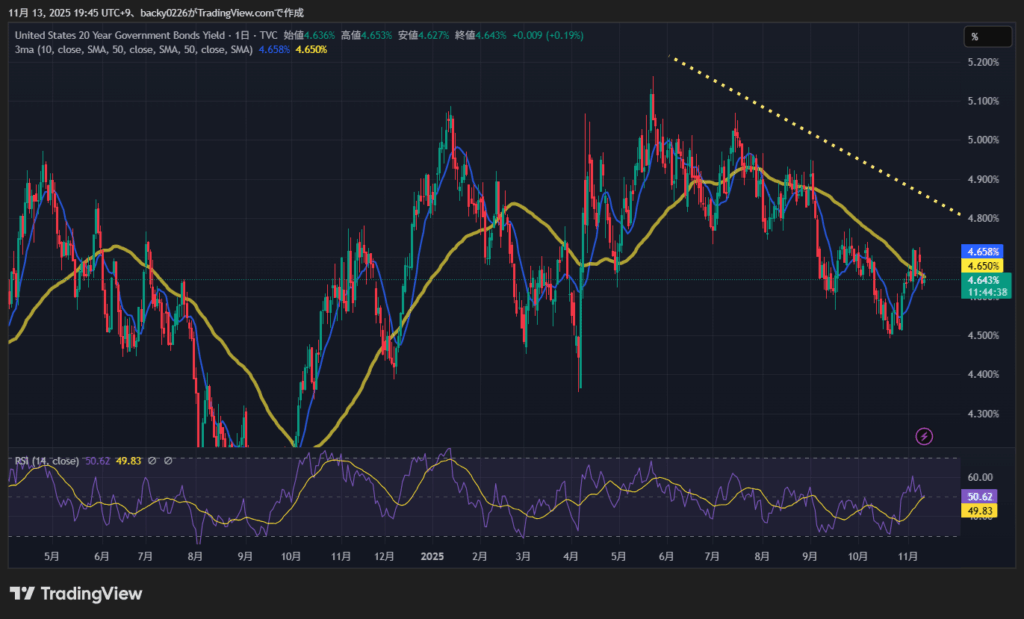
Task: Click the 2025 year marker on time axis
Action: pos(432,555)
